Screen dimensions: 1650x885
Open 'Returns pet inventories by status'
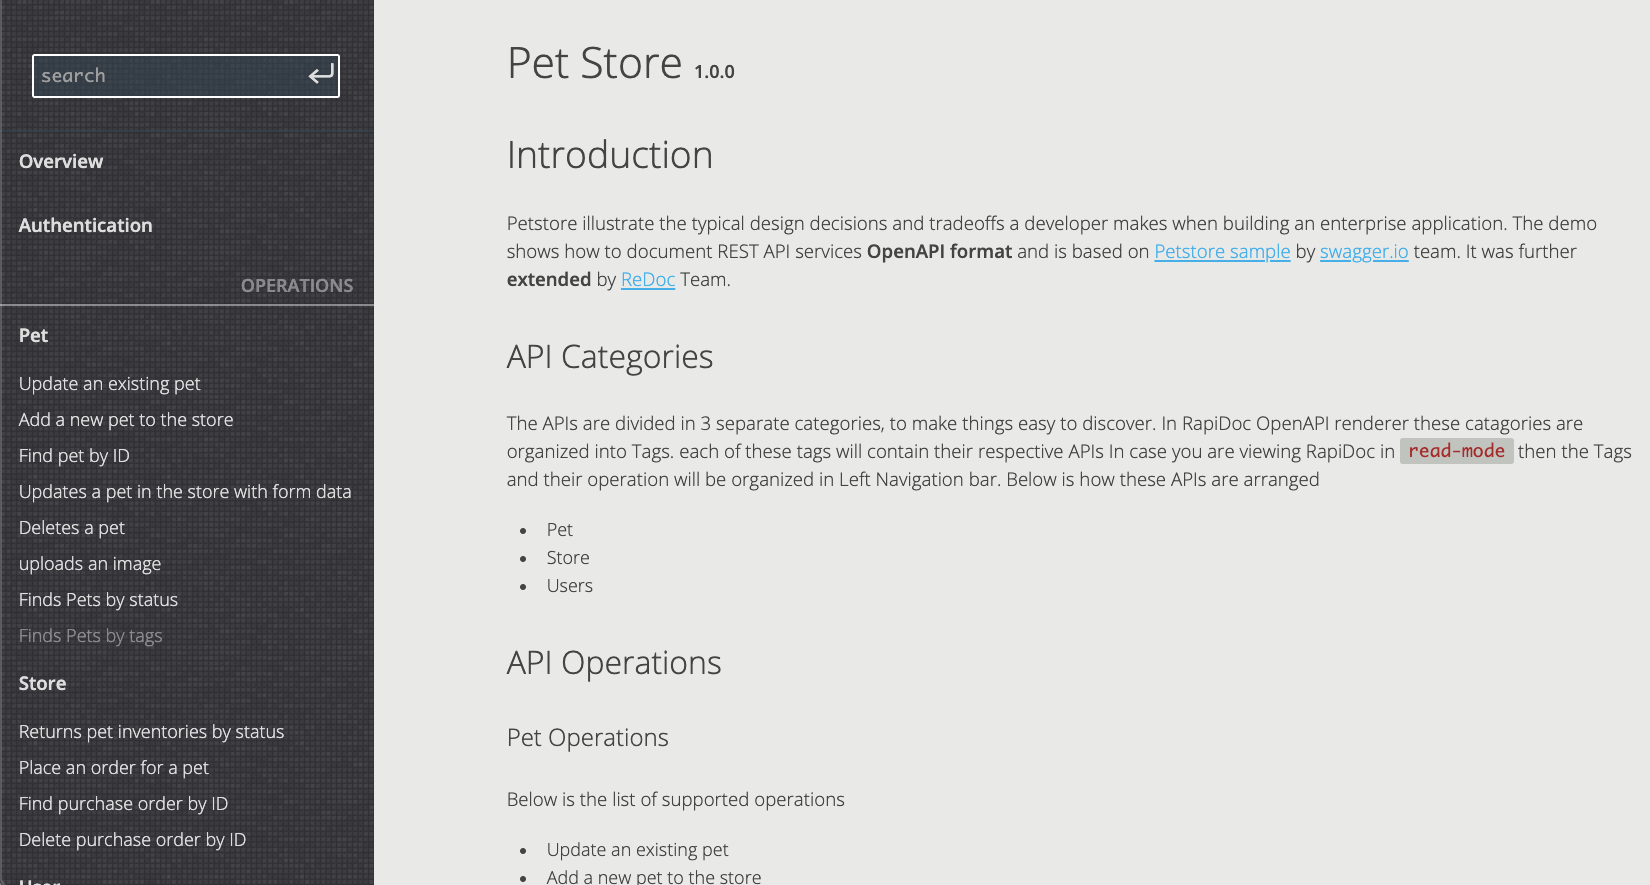(151, 732)
